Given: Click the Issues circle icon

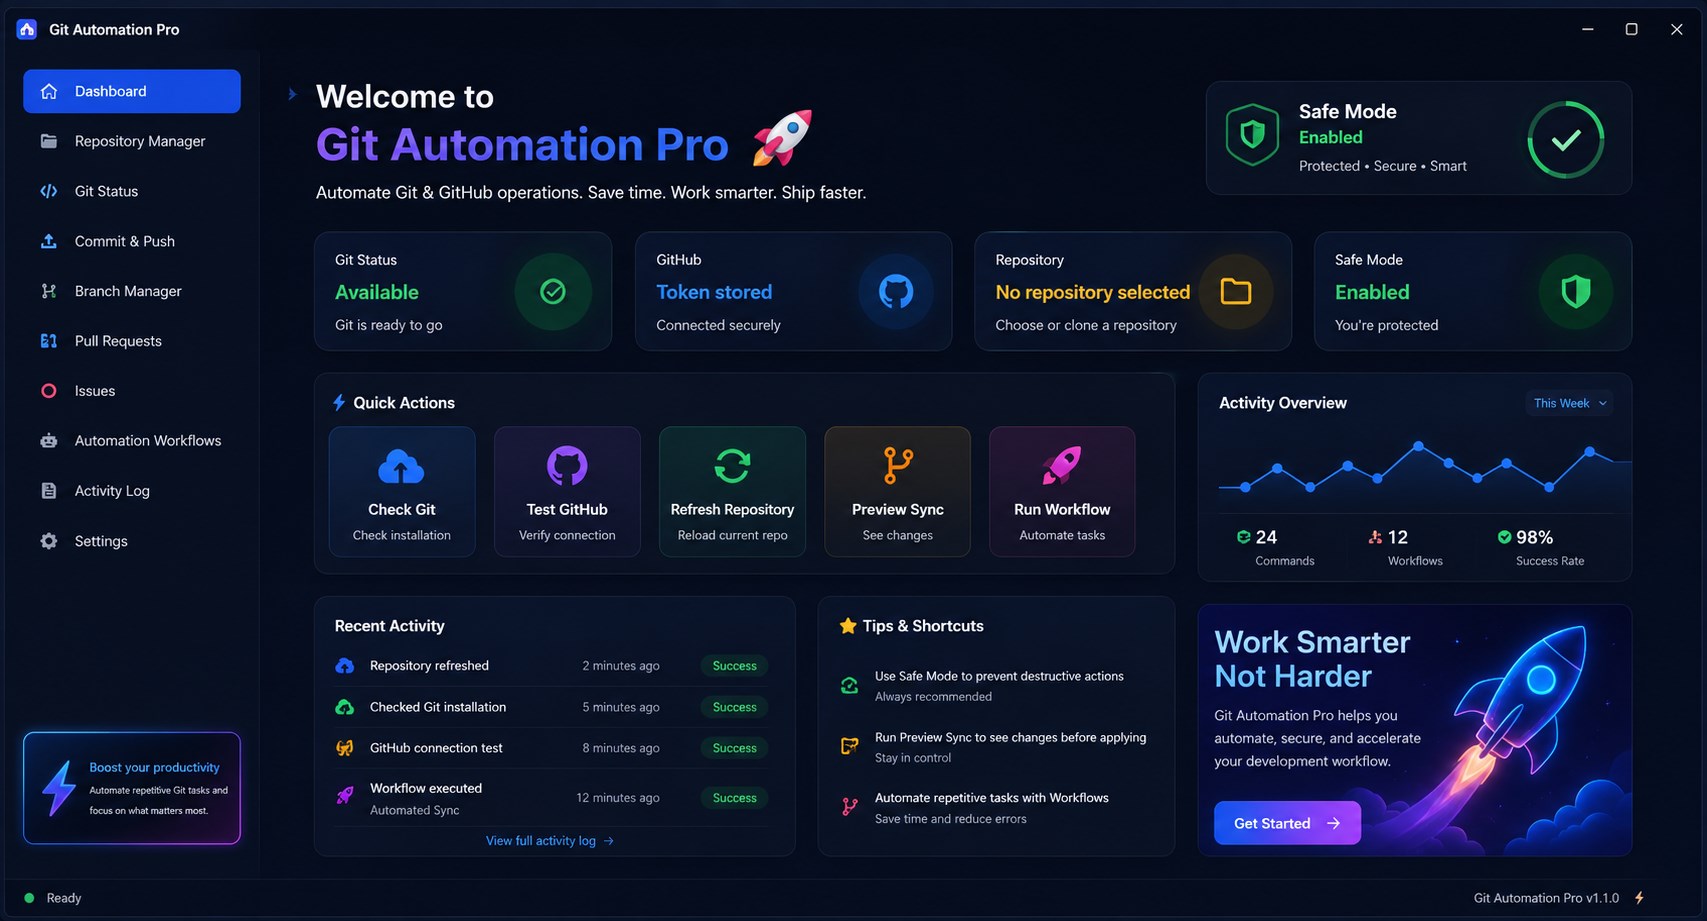Looking at the screenshot, I should (48, 391).
